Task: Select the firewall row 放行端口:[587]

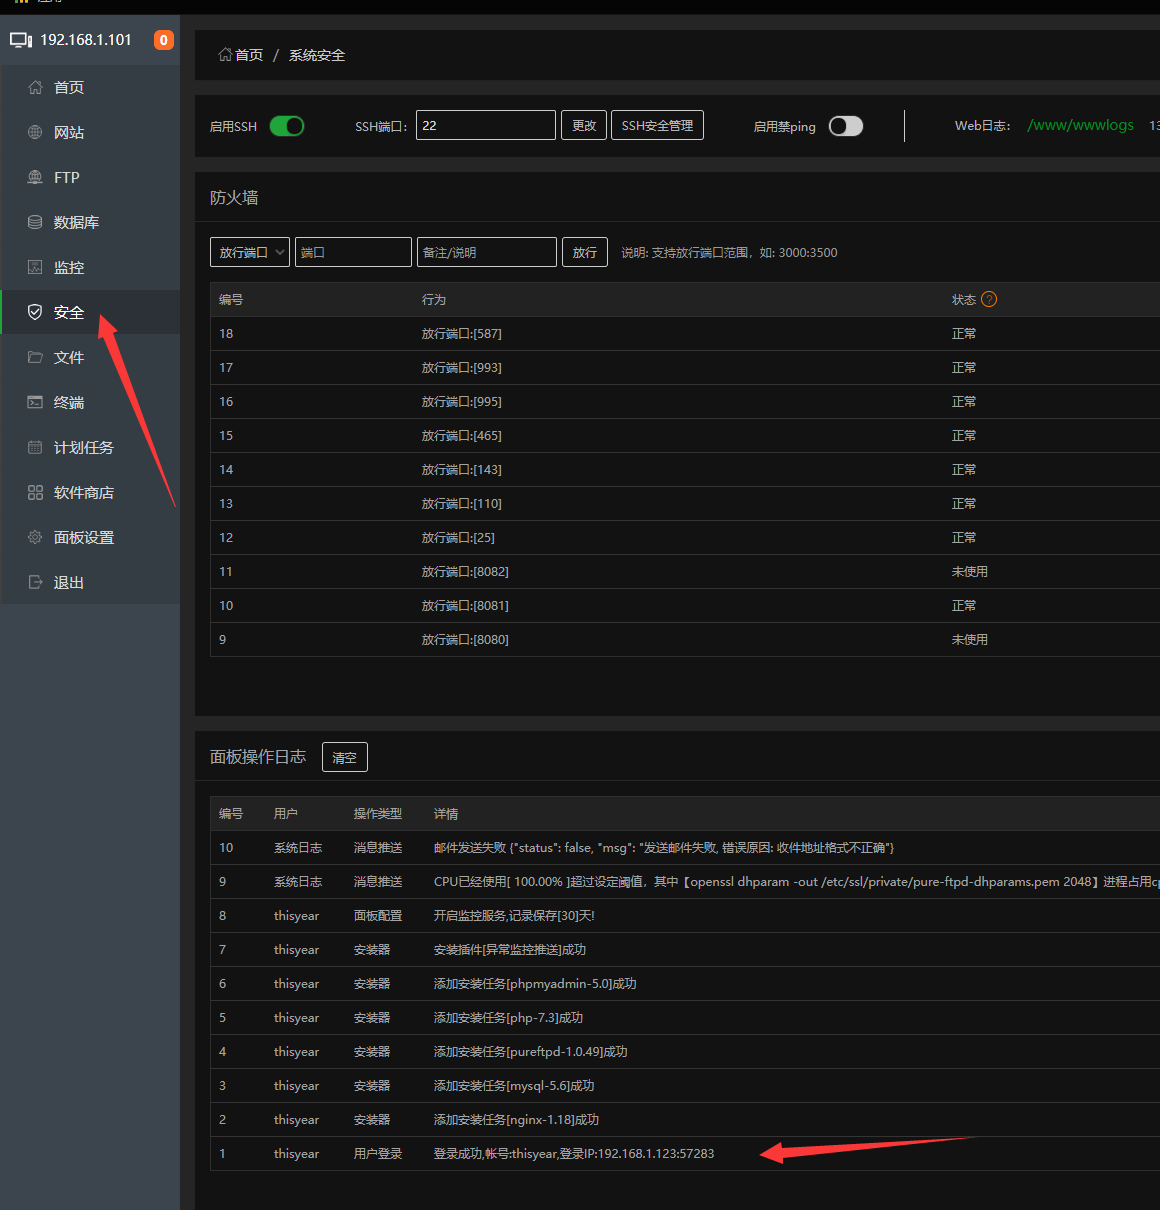Action: click(685, 334)
